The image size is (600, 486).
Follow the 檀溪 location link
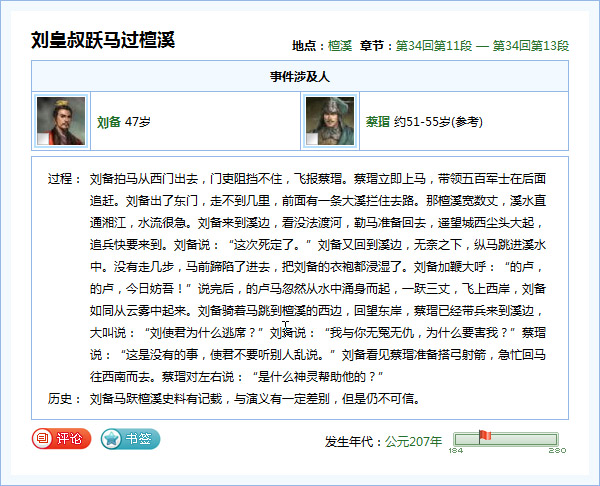[339, 46]
